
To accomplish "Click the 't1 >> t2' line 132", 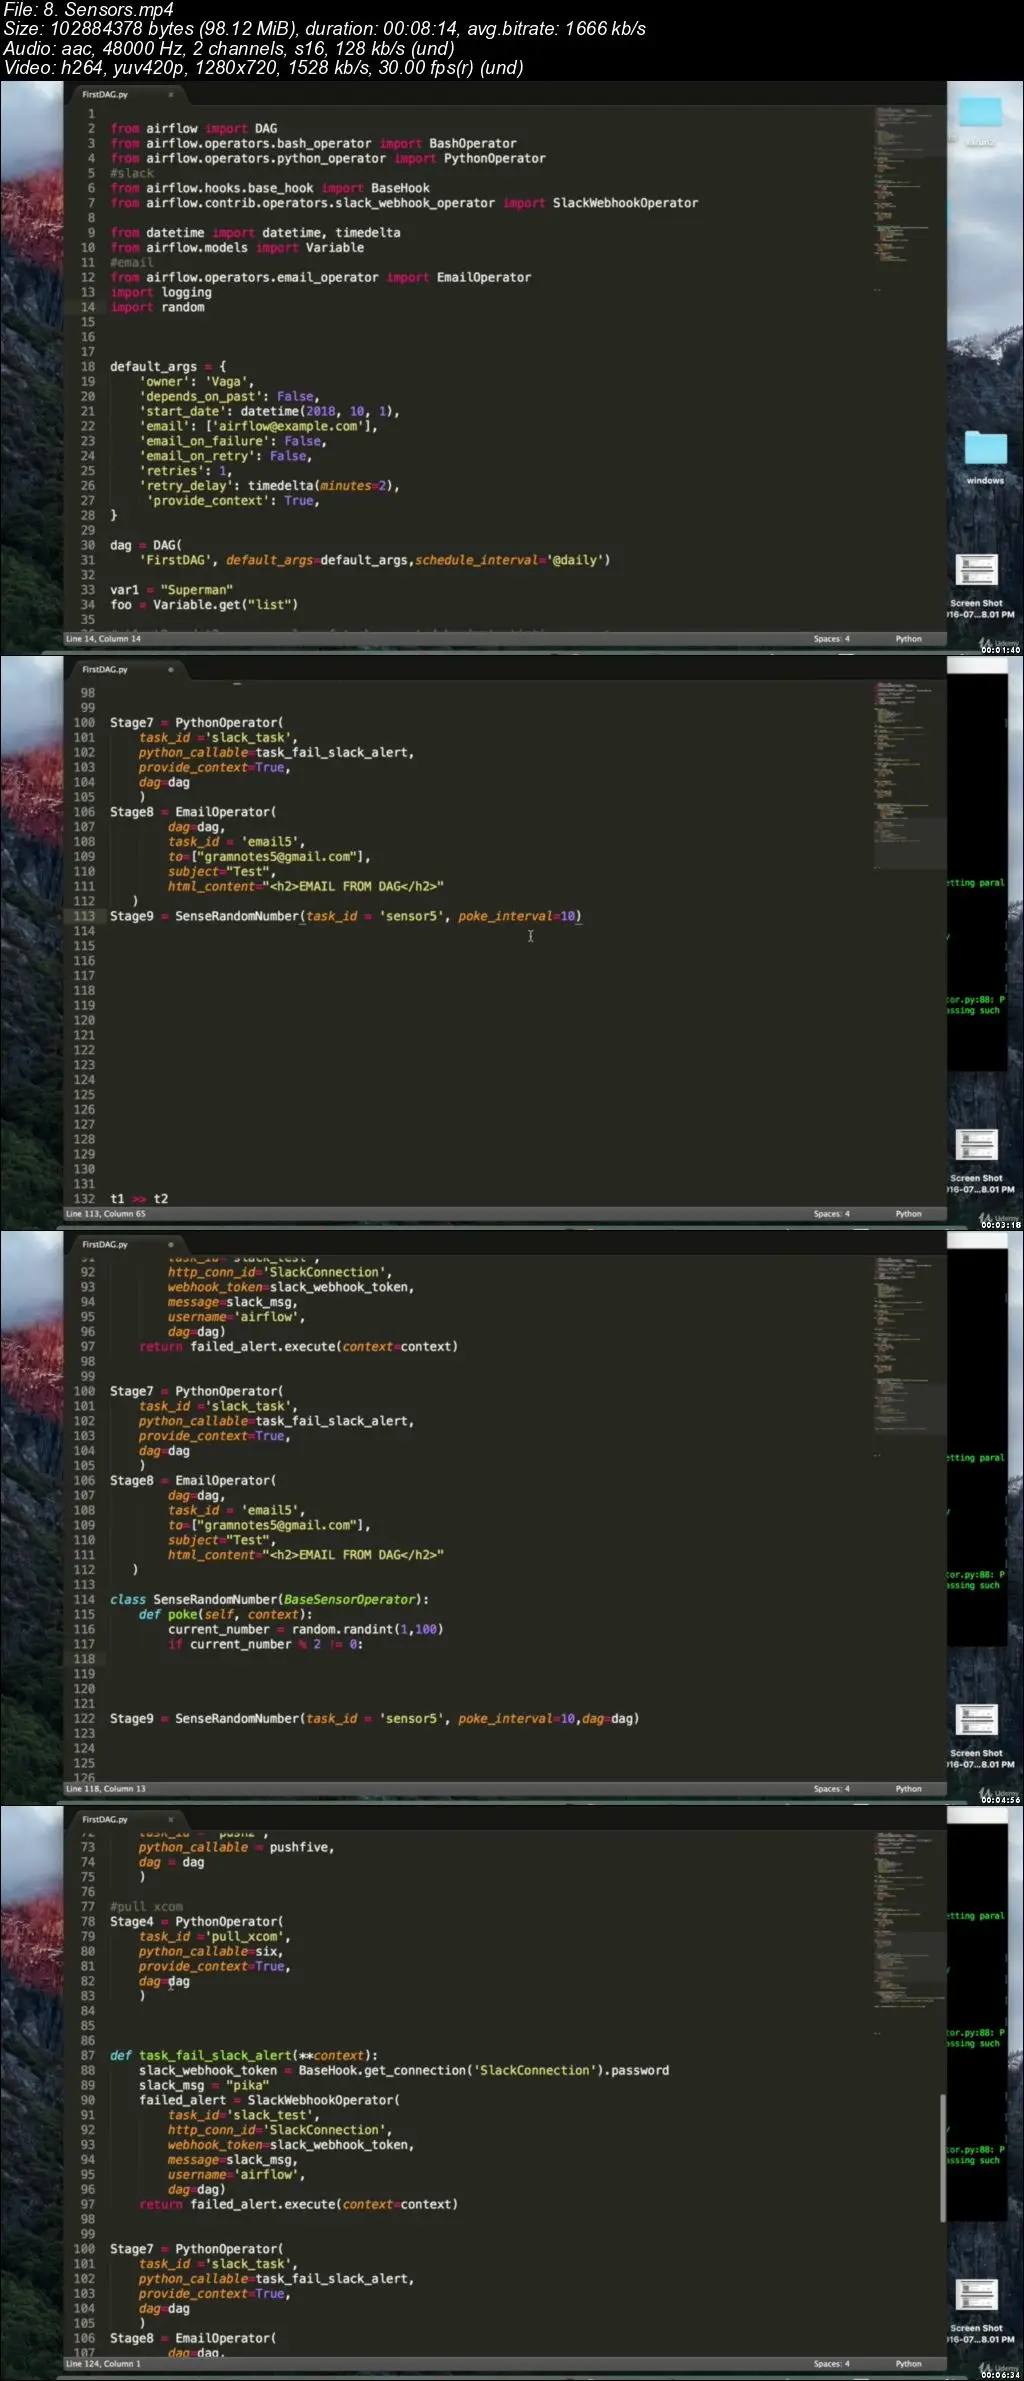I will [139, 1199].
